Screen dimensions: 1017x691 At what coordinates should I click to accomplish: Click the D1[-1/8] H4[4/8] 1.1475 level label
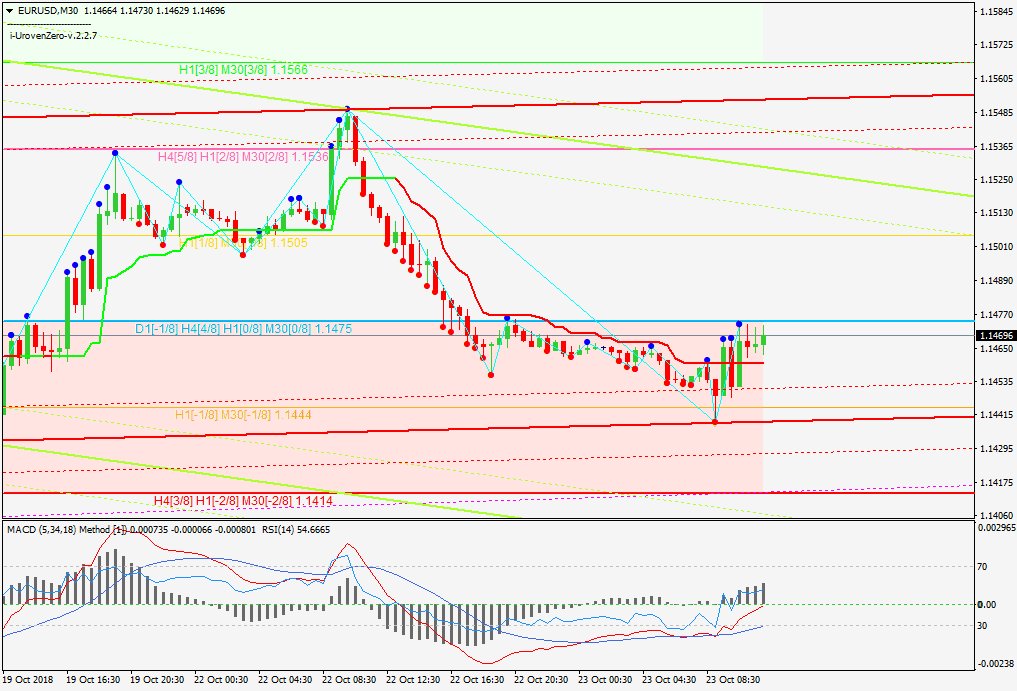[x=243, y=329]
